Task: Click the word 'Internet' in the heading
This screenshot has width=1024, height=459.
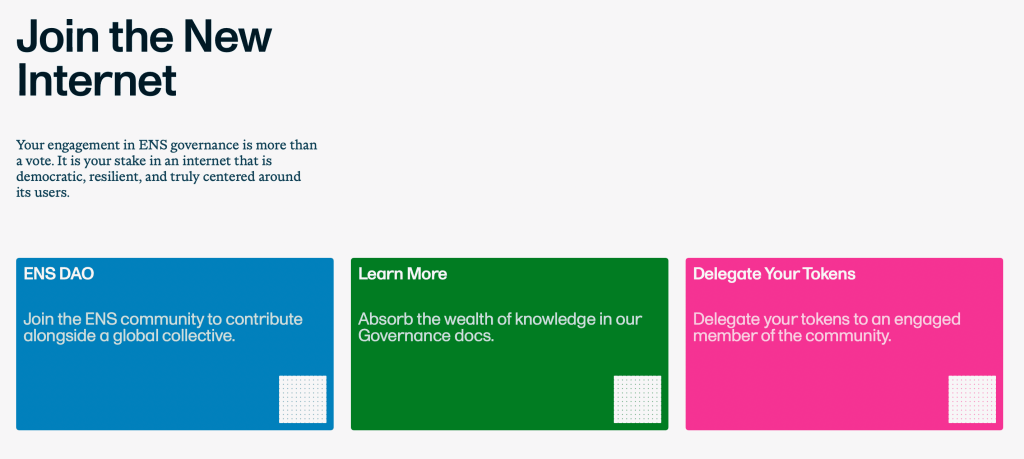Action: [97, 80]
